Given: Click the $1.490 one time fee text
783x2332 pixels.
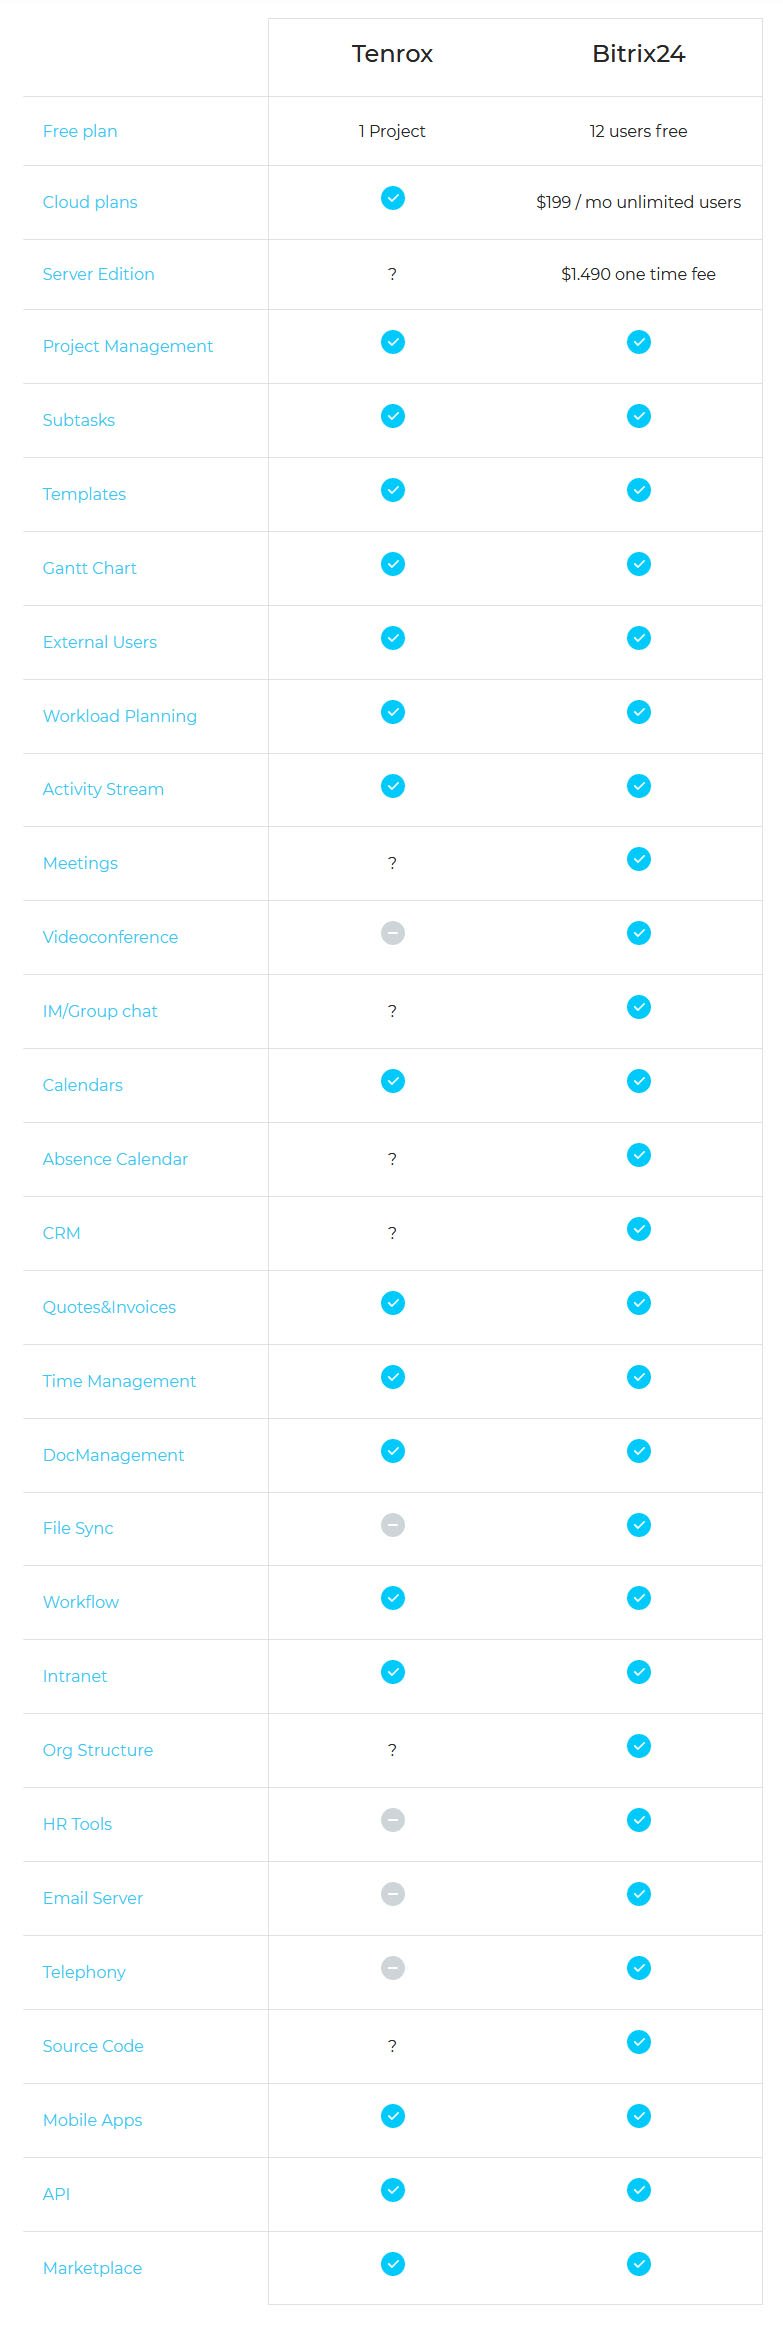Looking at the screenshot, I should tap(639, 274).
